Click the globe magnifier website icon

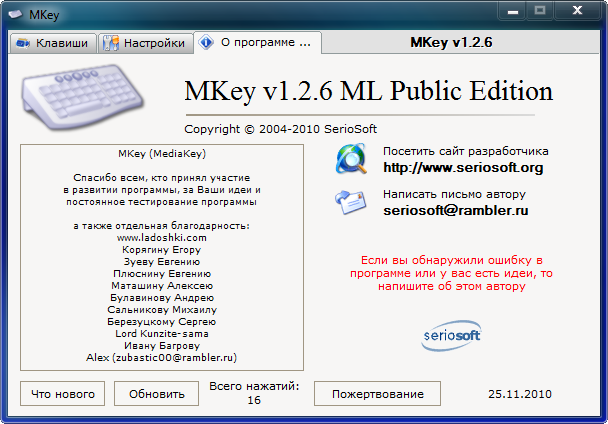(x=351, y=159)
